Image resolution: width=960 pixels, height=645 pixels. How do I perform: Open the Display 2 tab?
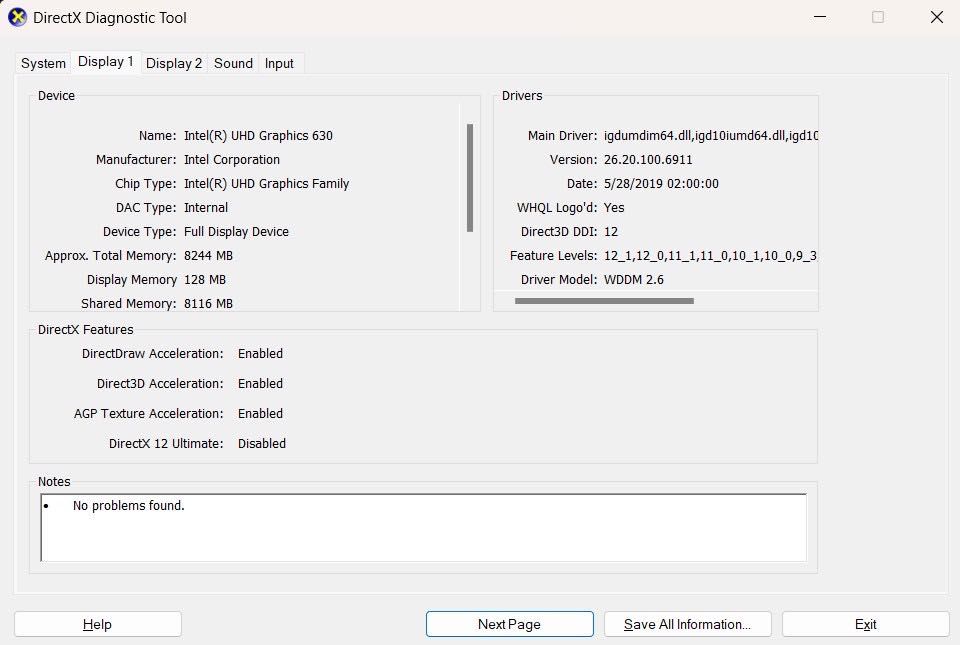(x=173, y=63)
